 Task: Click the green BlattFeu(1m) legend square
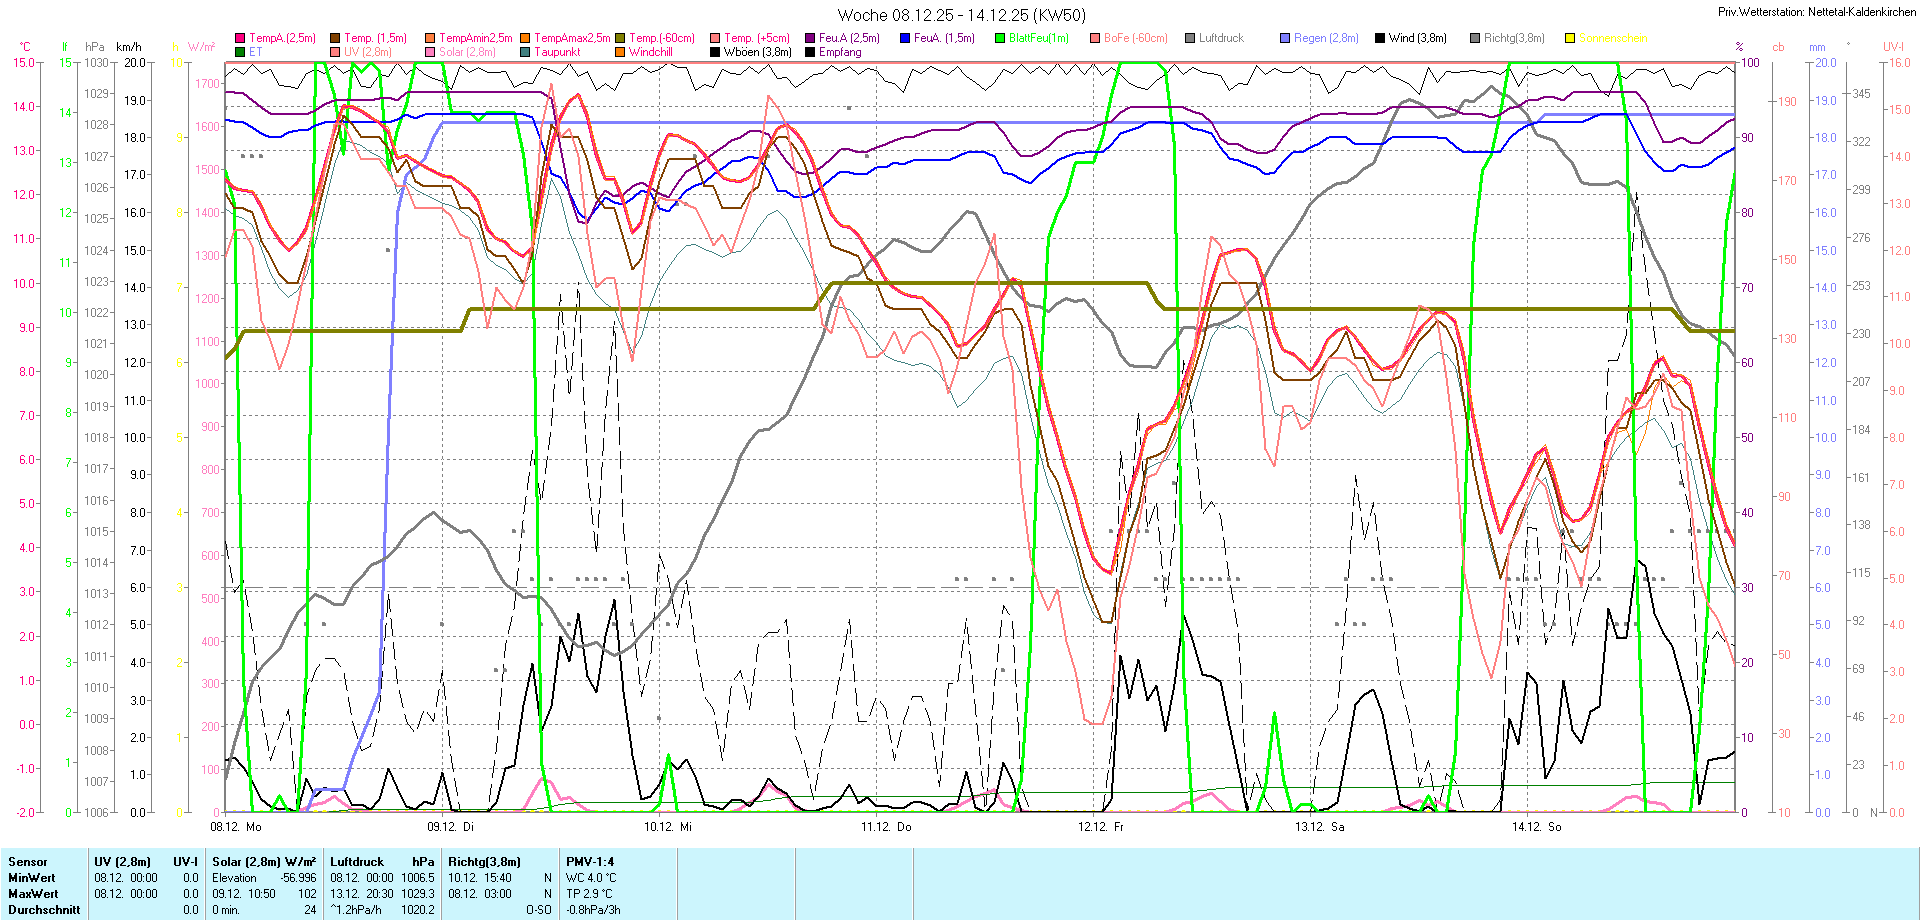pyautogui.click(x=1000, y=38)
